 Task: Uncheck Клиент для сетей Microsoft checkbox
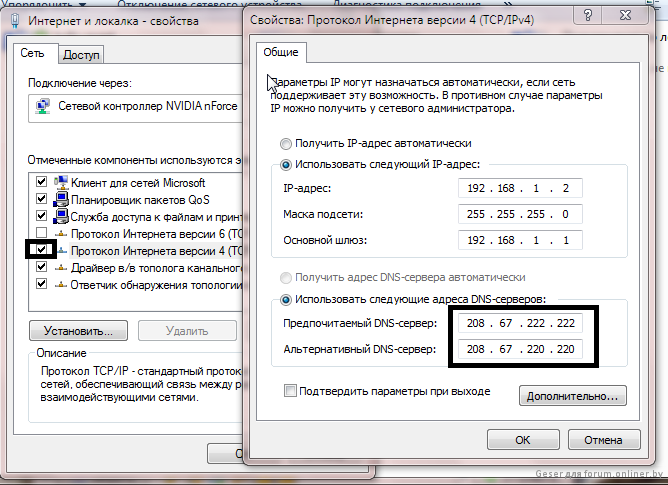pos(41,182)
